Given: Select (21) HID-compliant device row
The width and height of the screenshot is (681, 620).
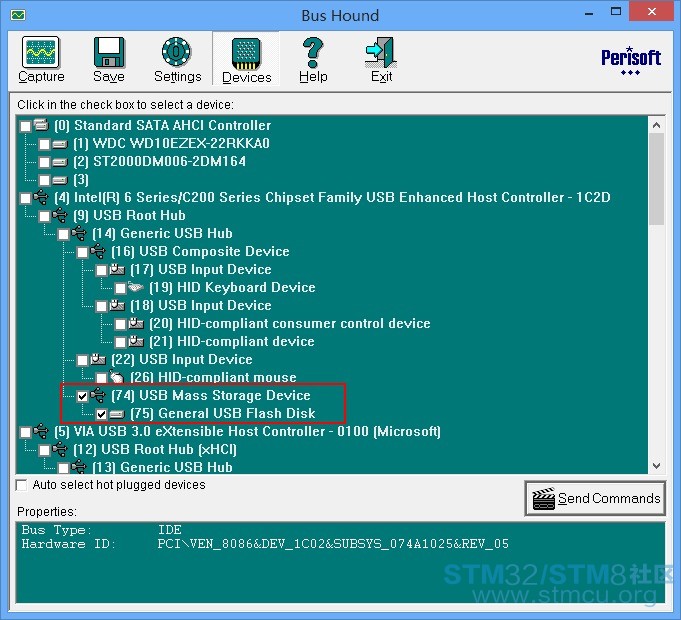Looking at the screenshot, I should click(231, 342).
